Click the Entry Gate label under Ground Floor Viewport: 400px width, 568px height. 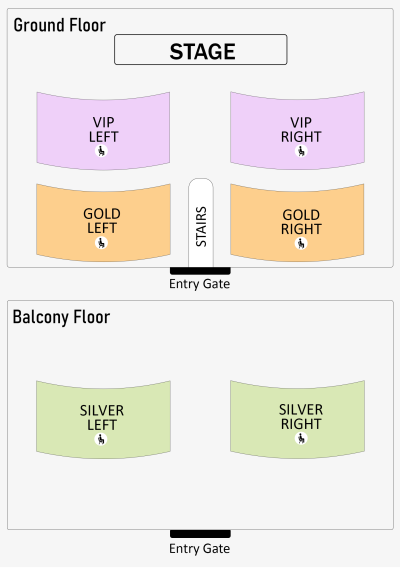point(200,284)
